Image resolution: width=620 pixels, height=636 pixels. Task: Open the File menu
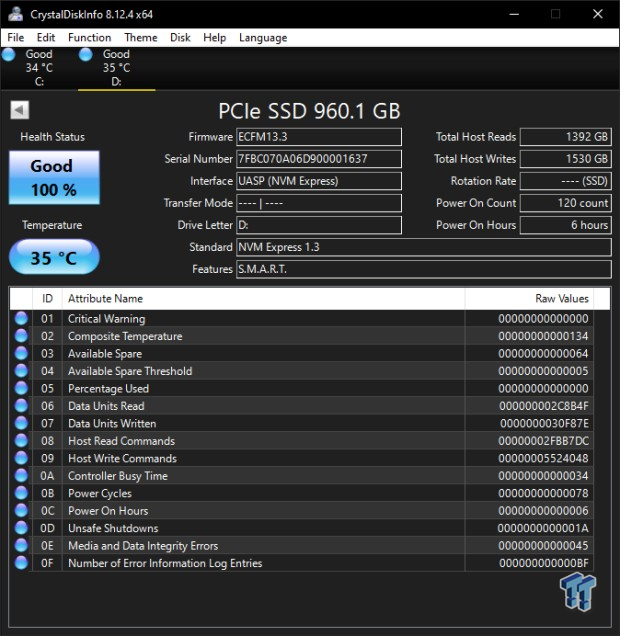(15, 37)
